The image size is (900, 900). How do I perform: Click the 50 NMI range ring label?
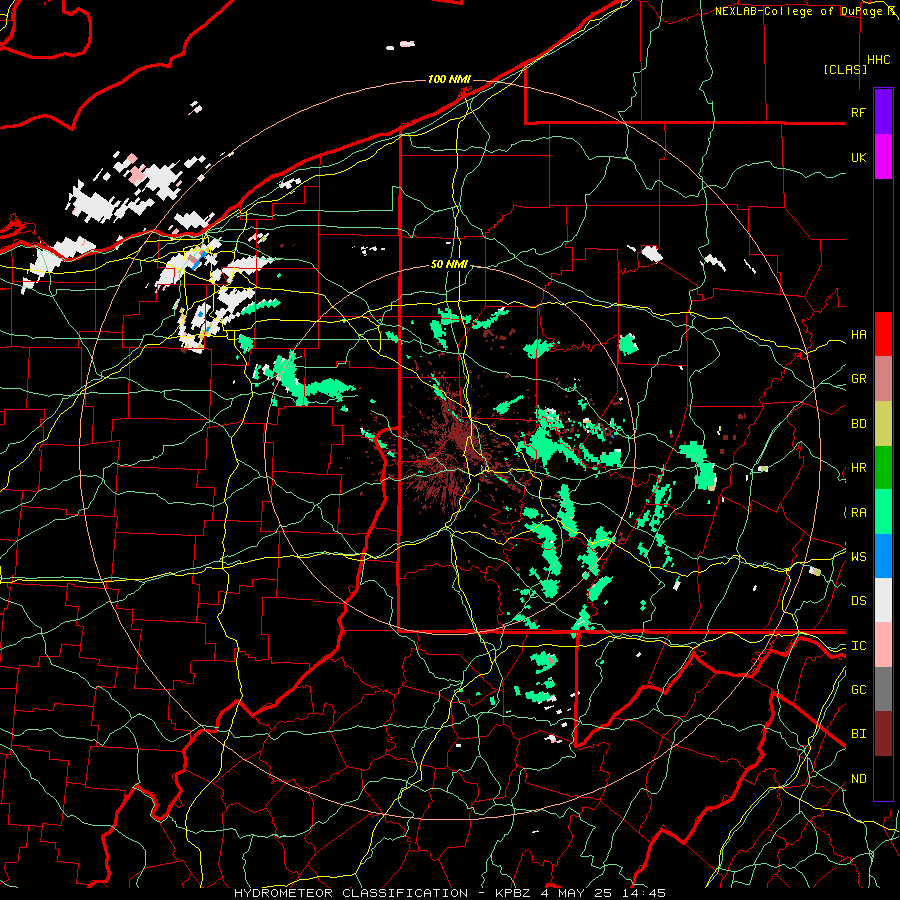(449, 264)
